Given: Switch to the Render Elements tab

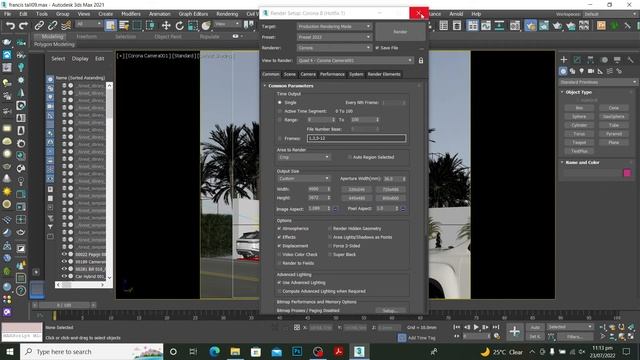Looking at the screenshot, I should pos(384,74).
